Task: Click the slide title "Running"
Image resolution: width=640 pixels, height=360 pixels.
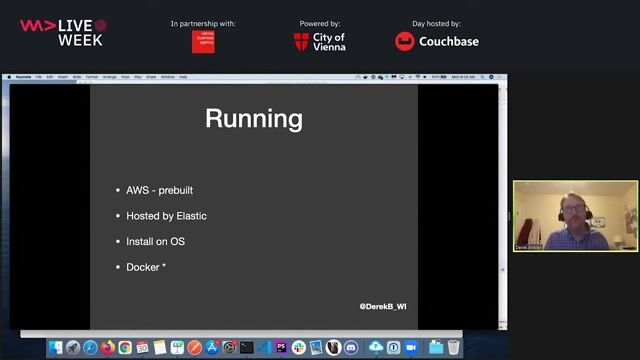Action: click(254, 119)
